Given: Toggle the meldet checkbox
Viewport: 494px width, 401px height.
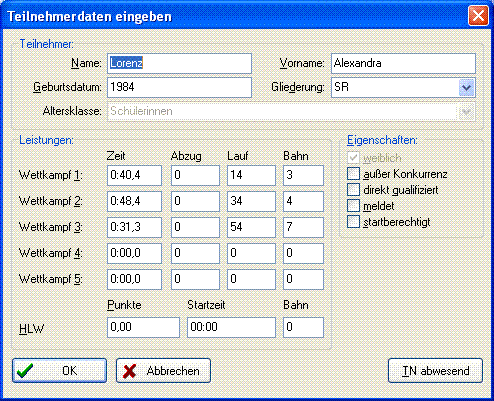Looking at the screenshot, I should pyautogui.click(x=353, y=206).
